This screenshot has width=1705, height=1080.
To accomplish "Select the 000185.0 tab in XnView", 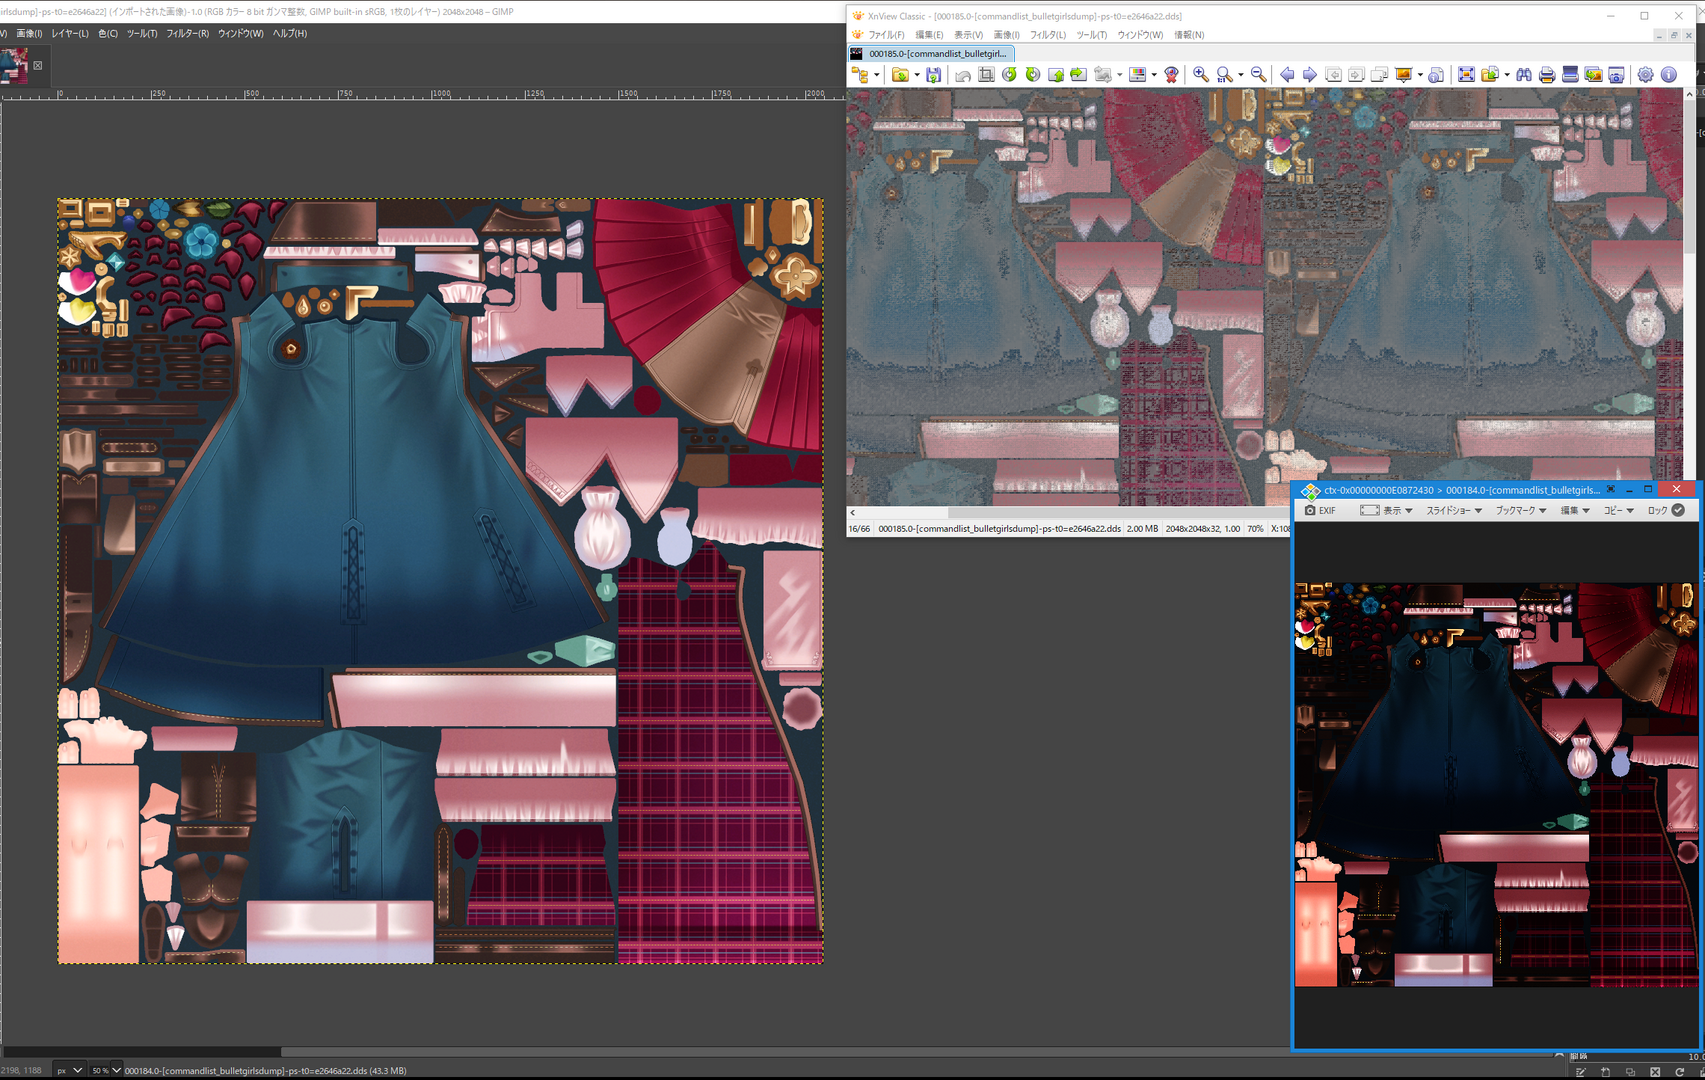I will pyautogui.click(x=931, y=54).
